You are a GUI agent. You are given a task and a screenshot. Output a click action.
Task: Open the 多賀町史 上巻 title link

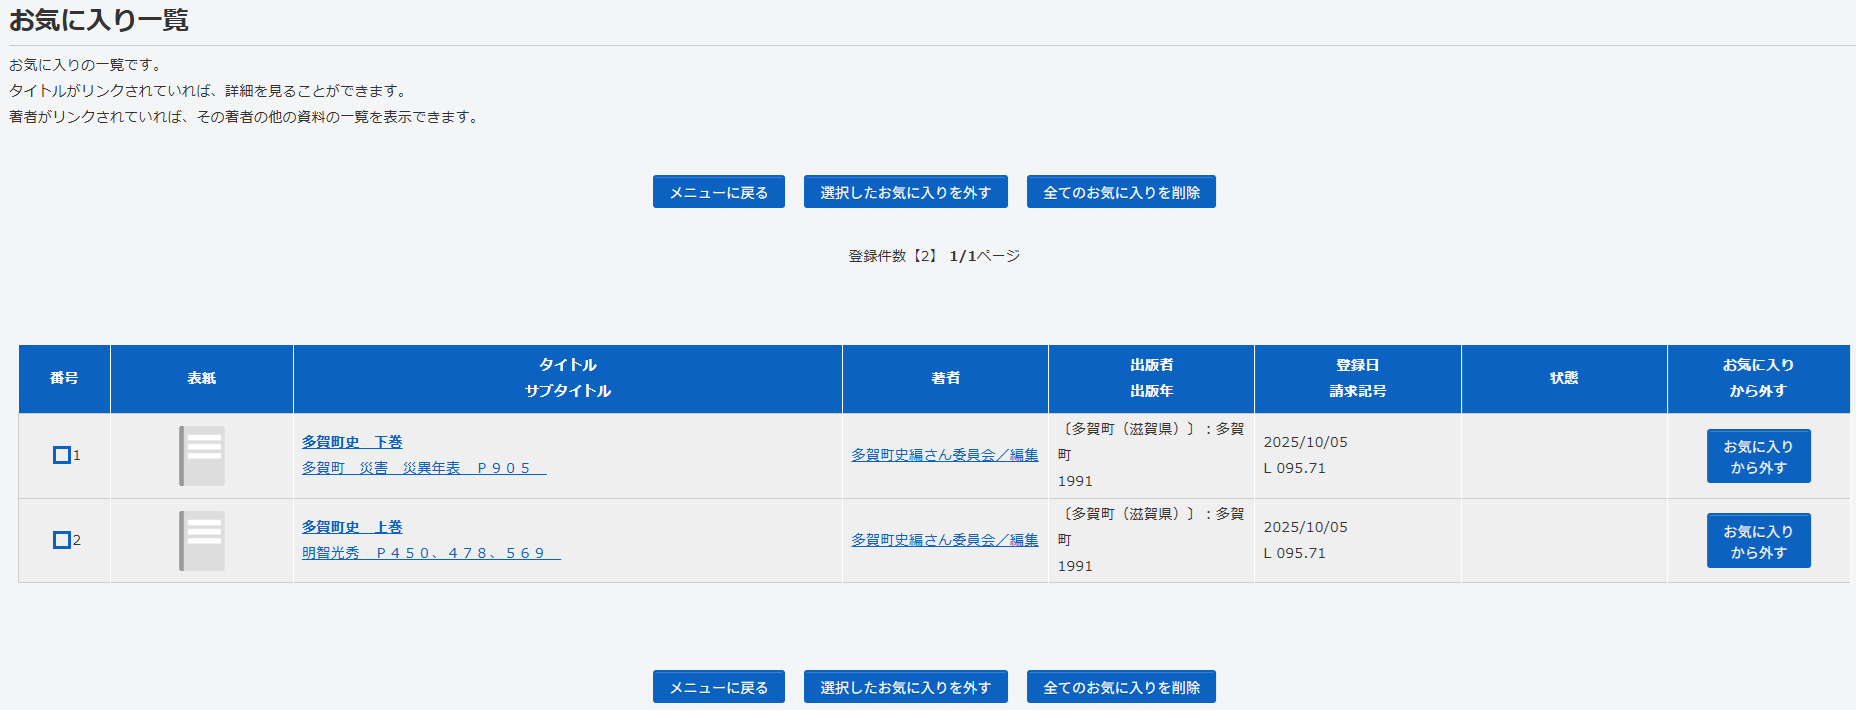click(352, 527)
